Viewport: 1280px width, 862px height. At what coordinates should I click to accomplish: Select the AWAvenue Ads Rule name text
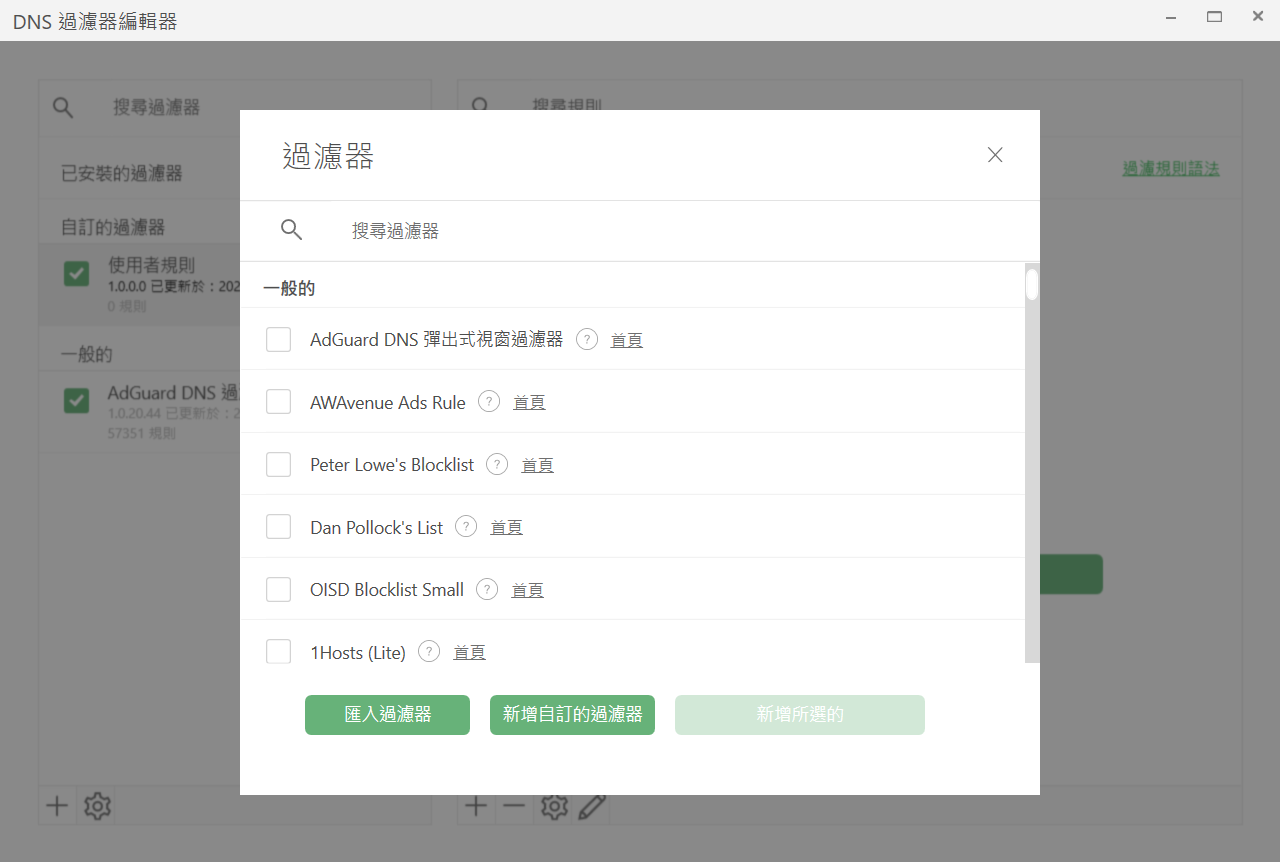(388, 402)
